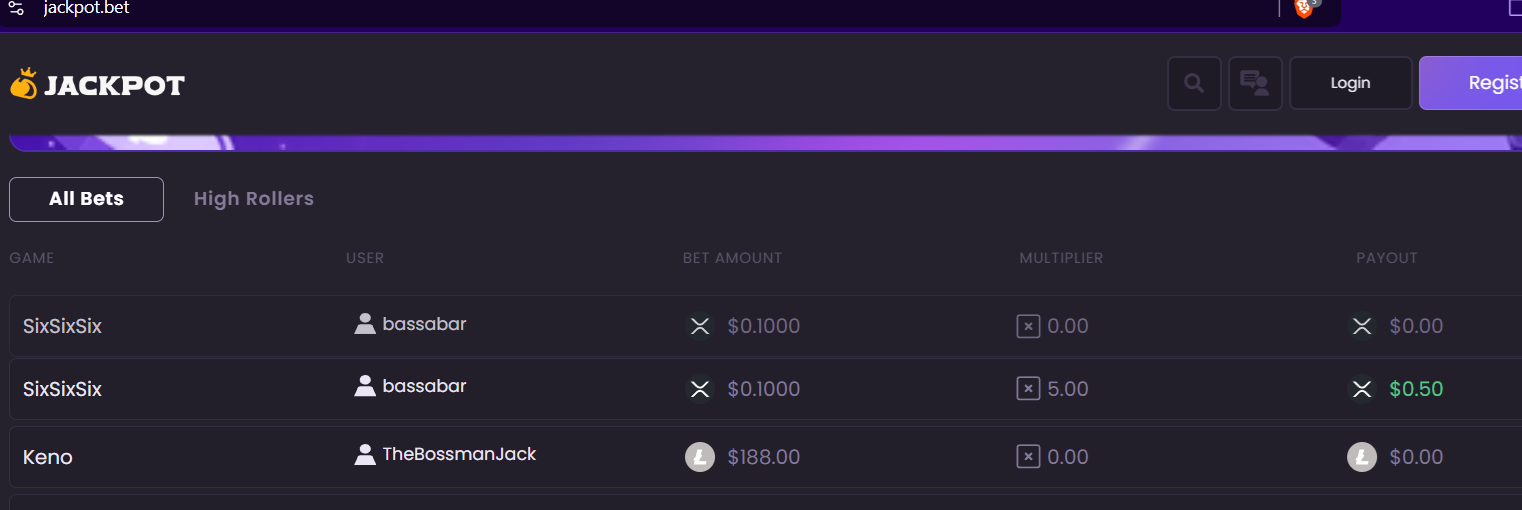Screen dimensions: 1522x510
Task: Click user avatar icon in first bassabar row
Action: (365, 324)
